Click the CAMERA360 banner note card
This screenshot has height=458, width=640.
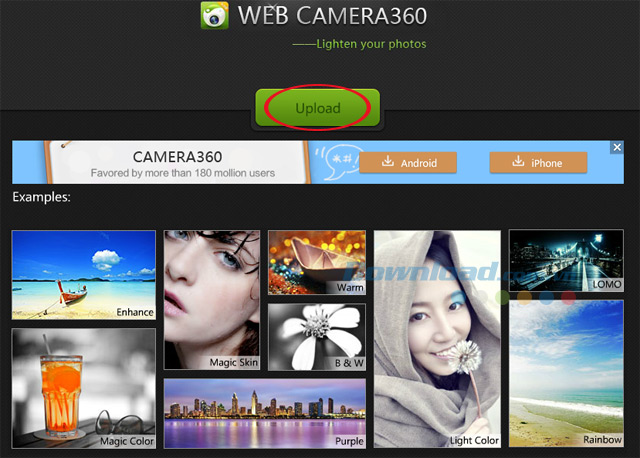(x=177, y=162)
